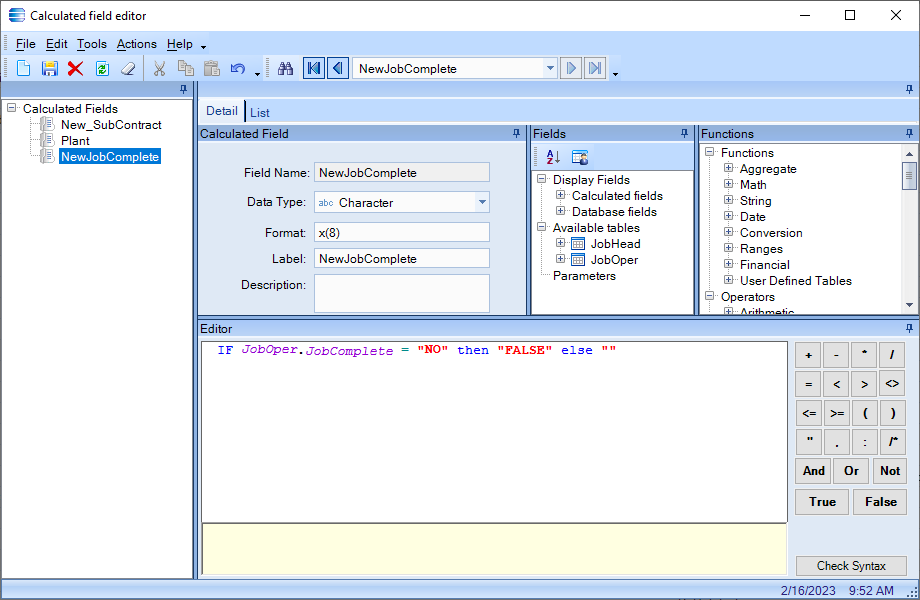Click the not-equal (<>) operator button
The width and height of the screenshot is (920, 600).
click(892, 384)
